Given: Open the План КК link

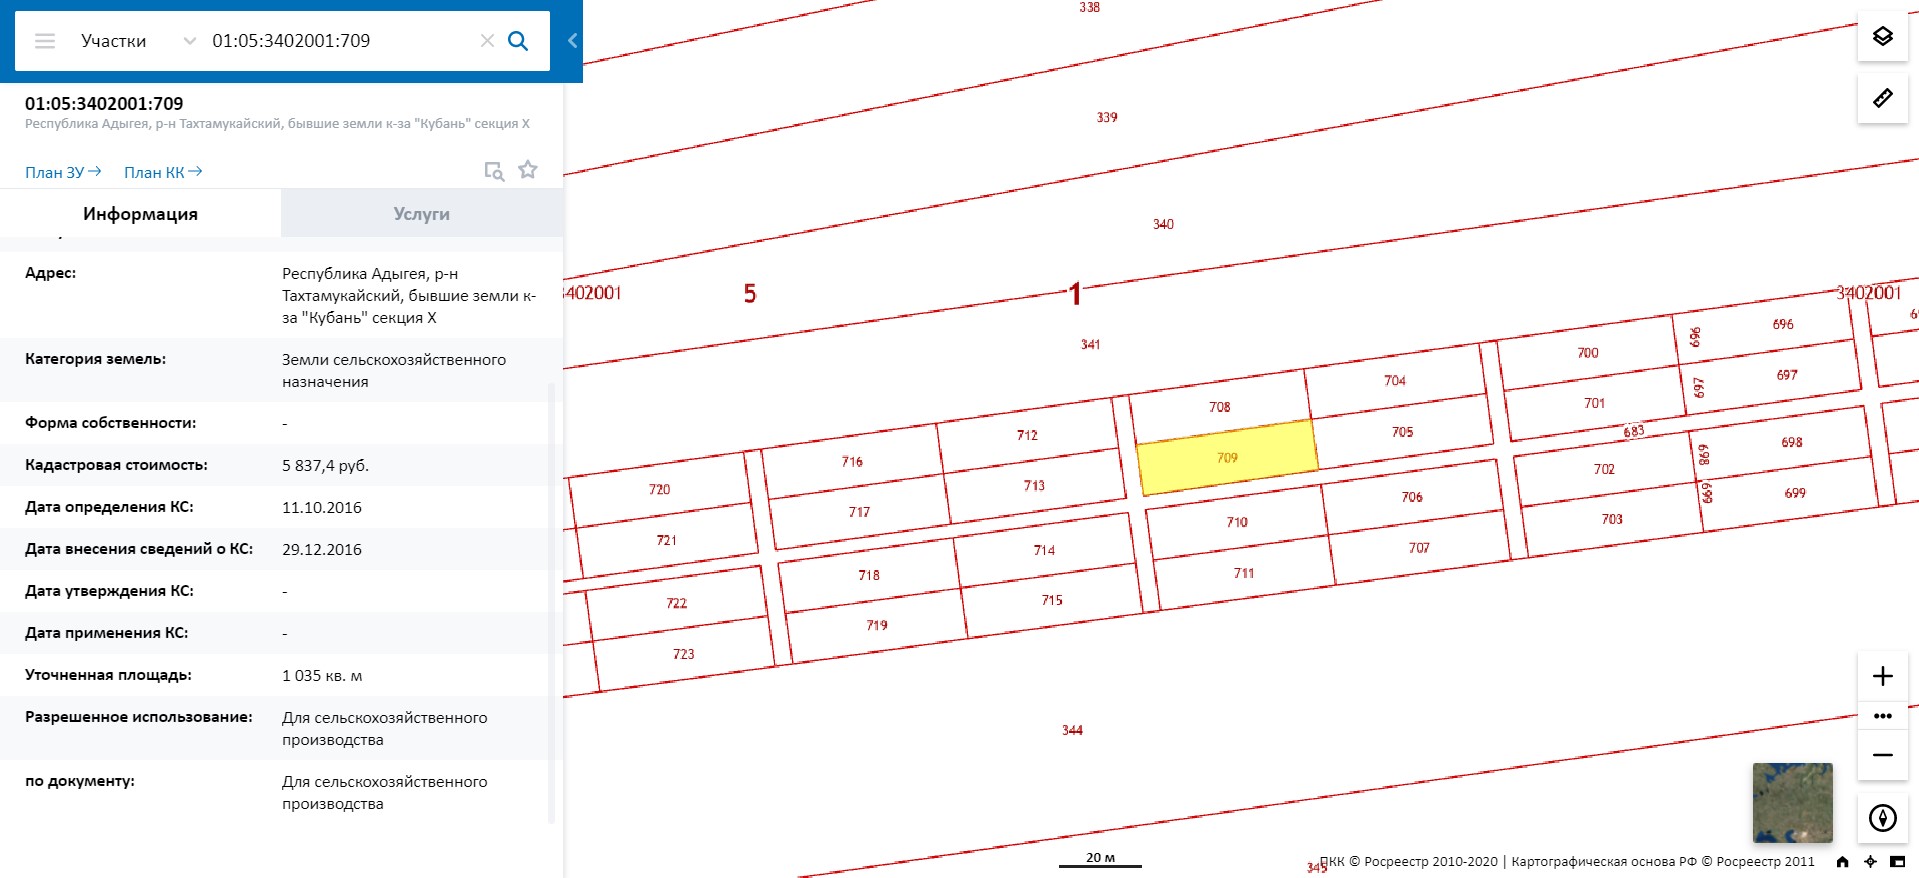Looking at the screenshot, I should point(163,172).
